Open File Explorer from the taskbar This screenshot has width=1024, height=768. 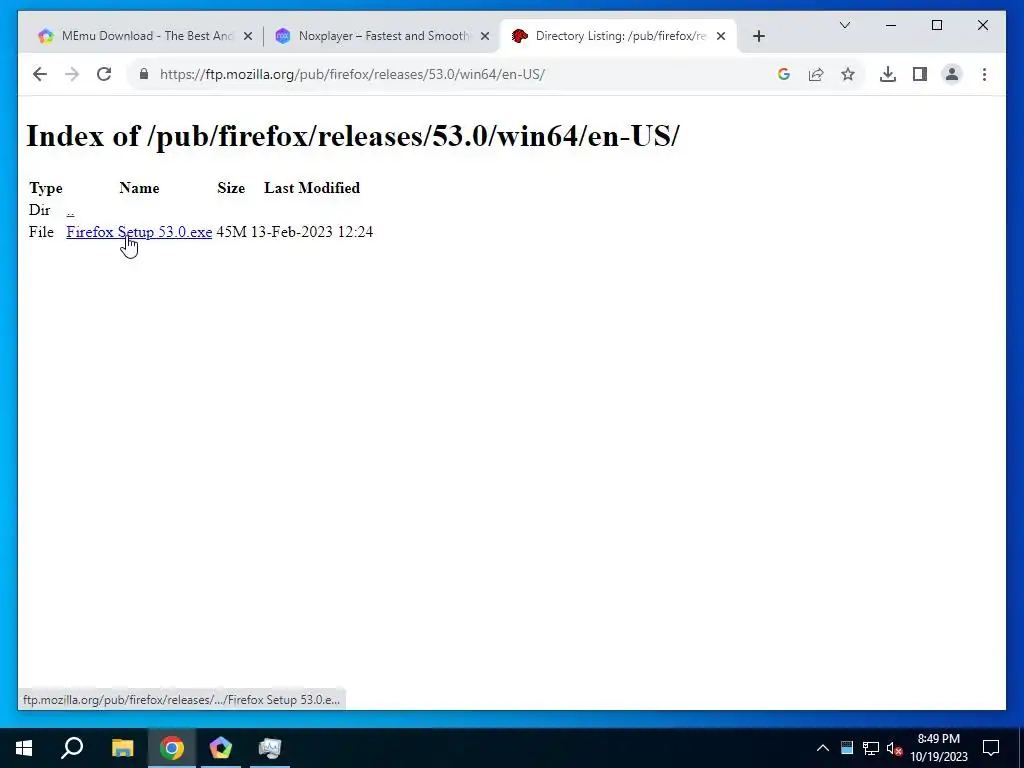[x=122, y=748]
